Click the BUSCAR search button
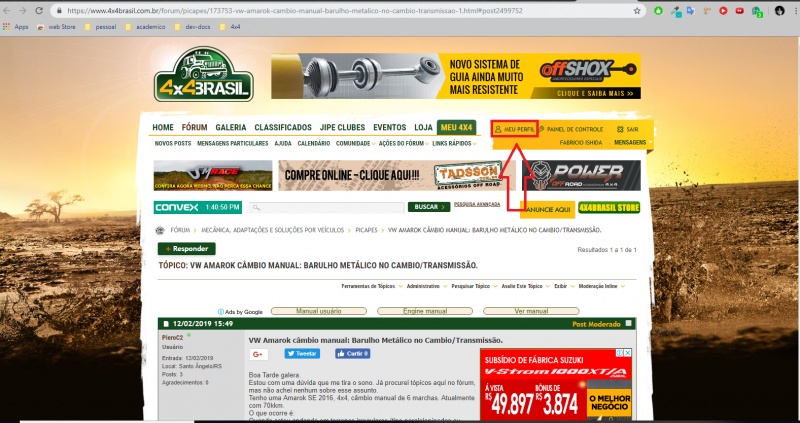Image resolution: width=800 pixels, height=423 pixels. click(429, 207)
